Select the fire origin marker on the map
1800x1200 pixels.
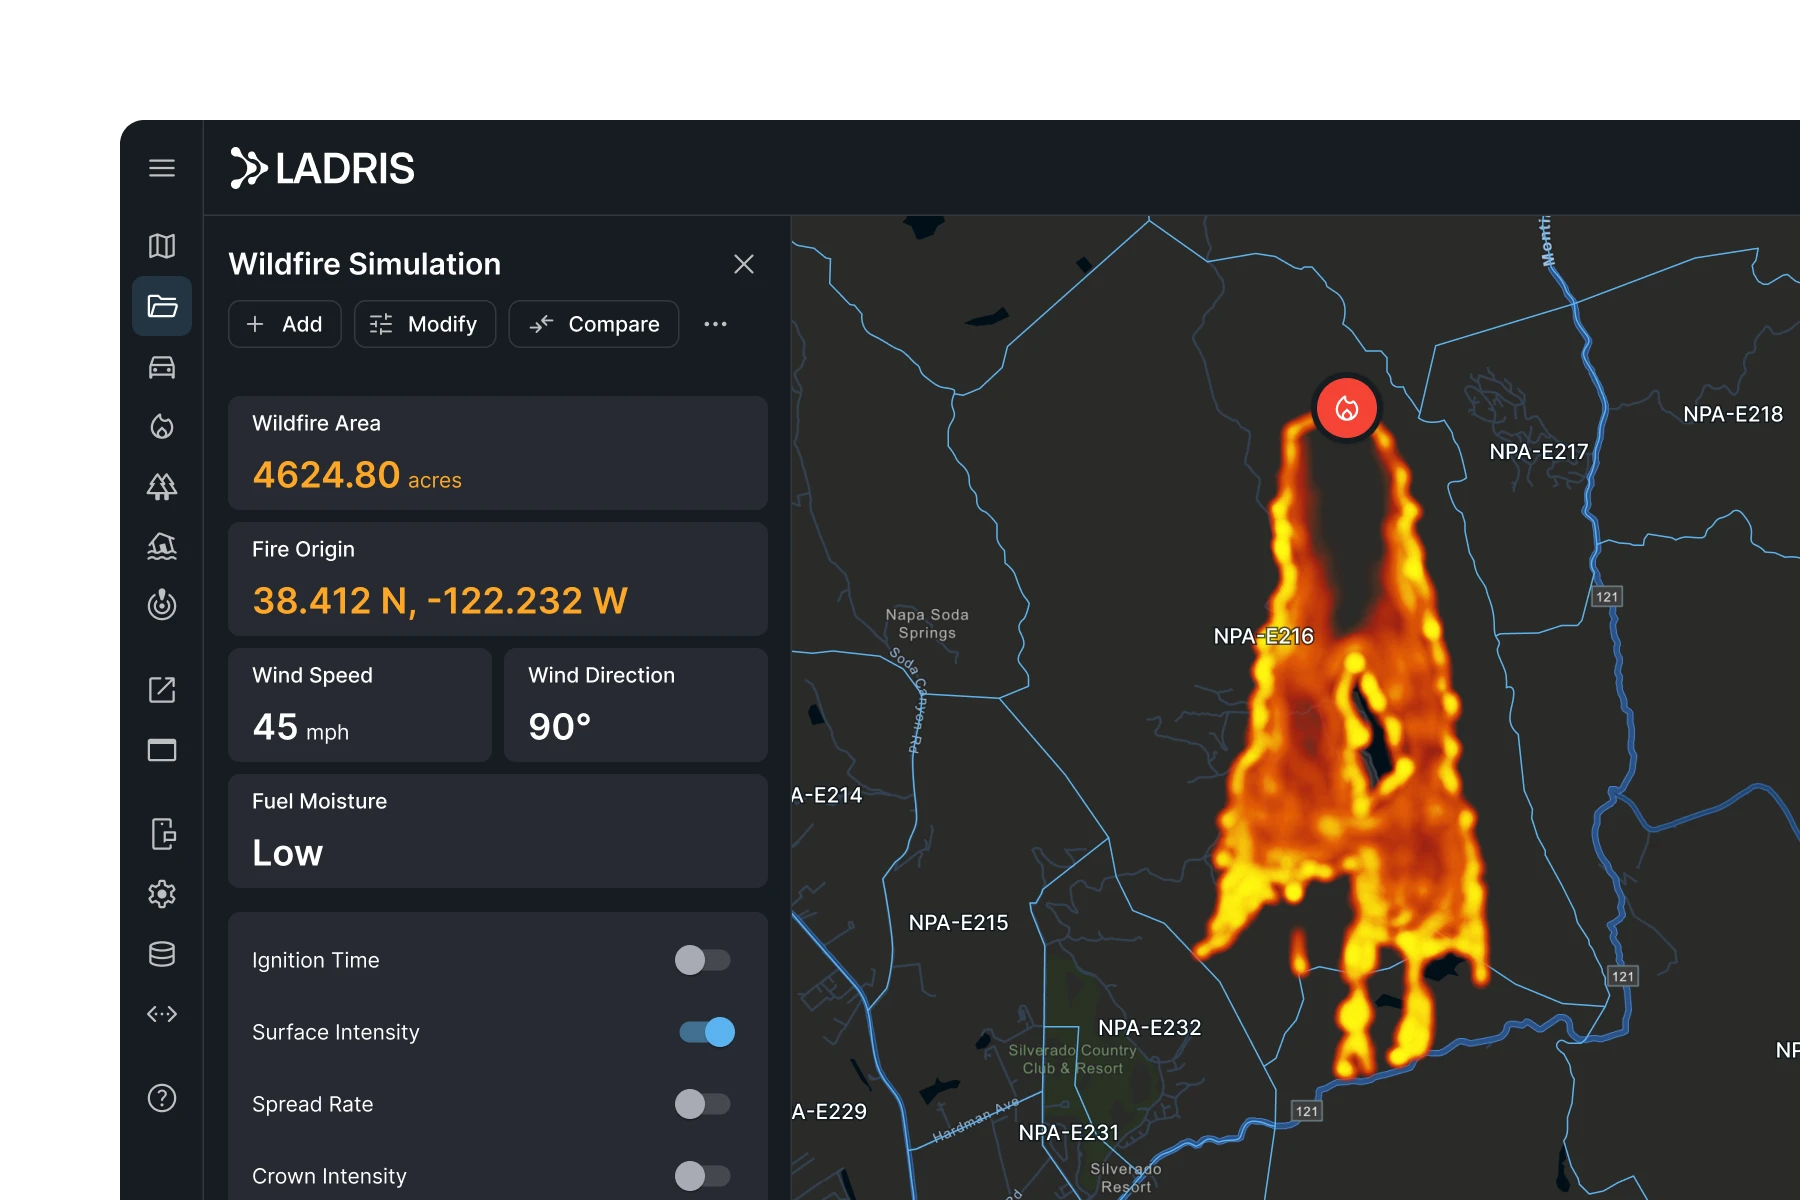point(1347,408)
